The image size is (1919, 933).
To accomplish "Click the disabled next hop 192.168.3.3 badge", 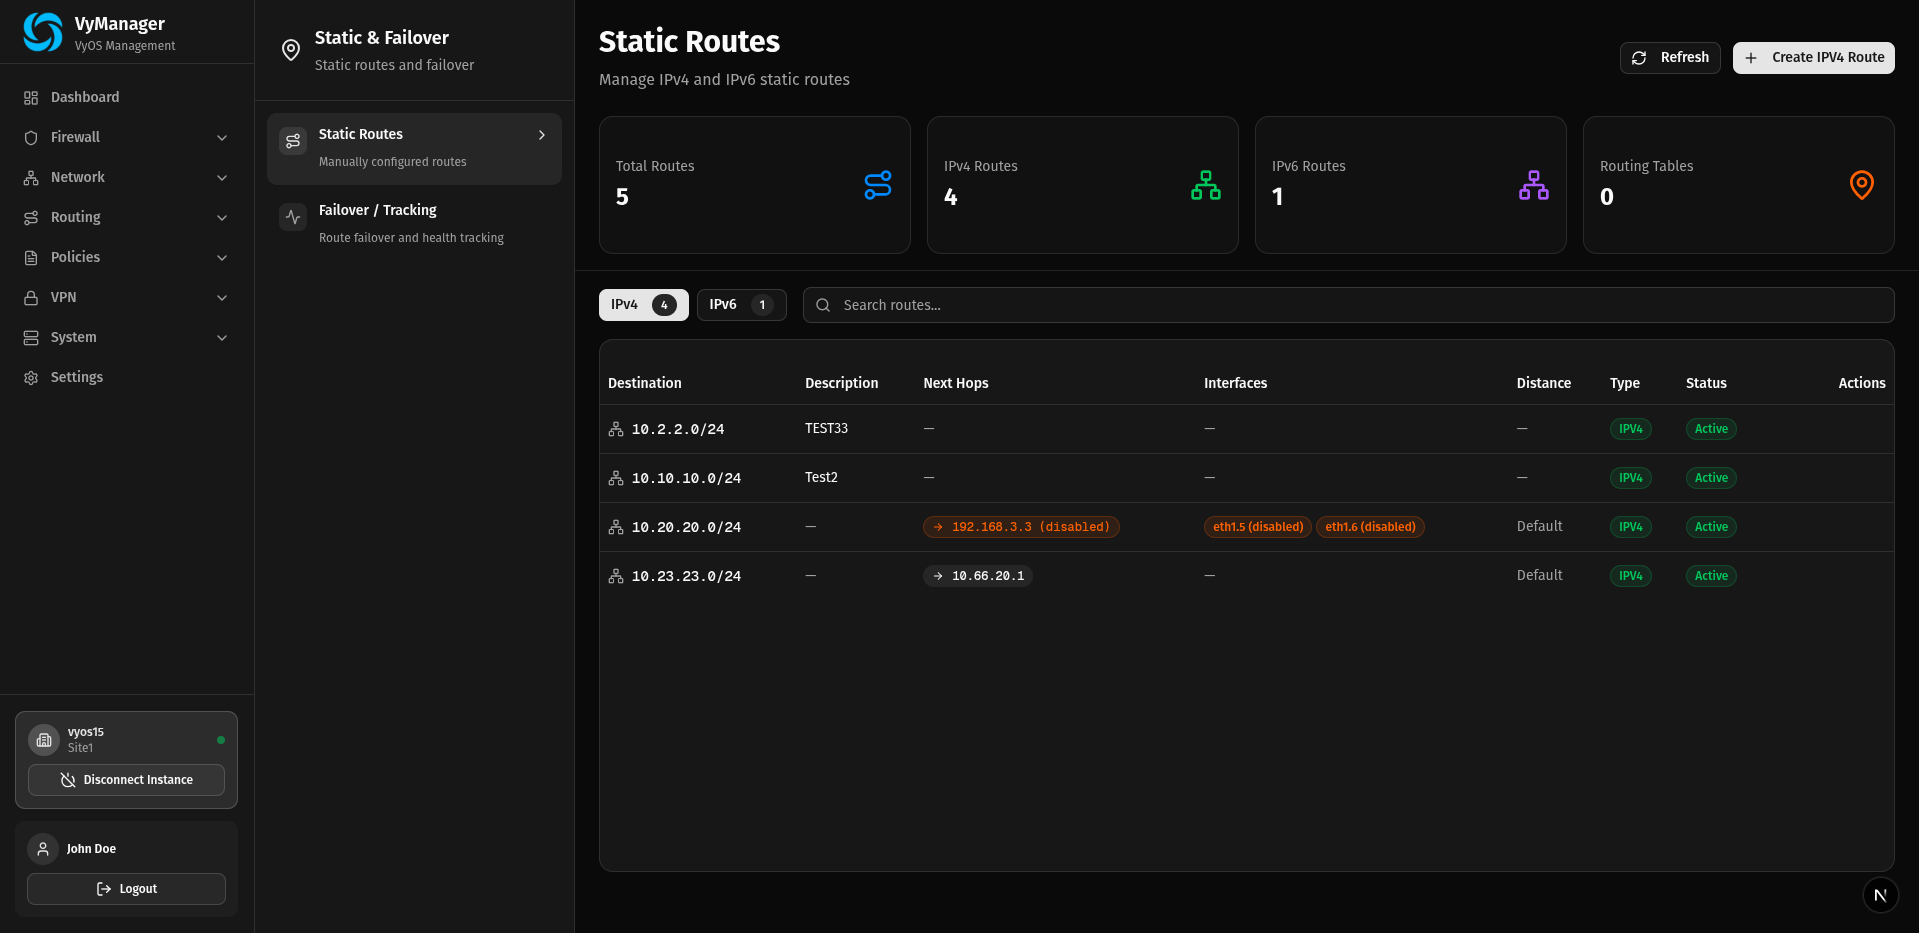I will click(1020, 527).
